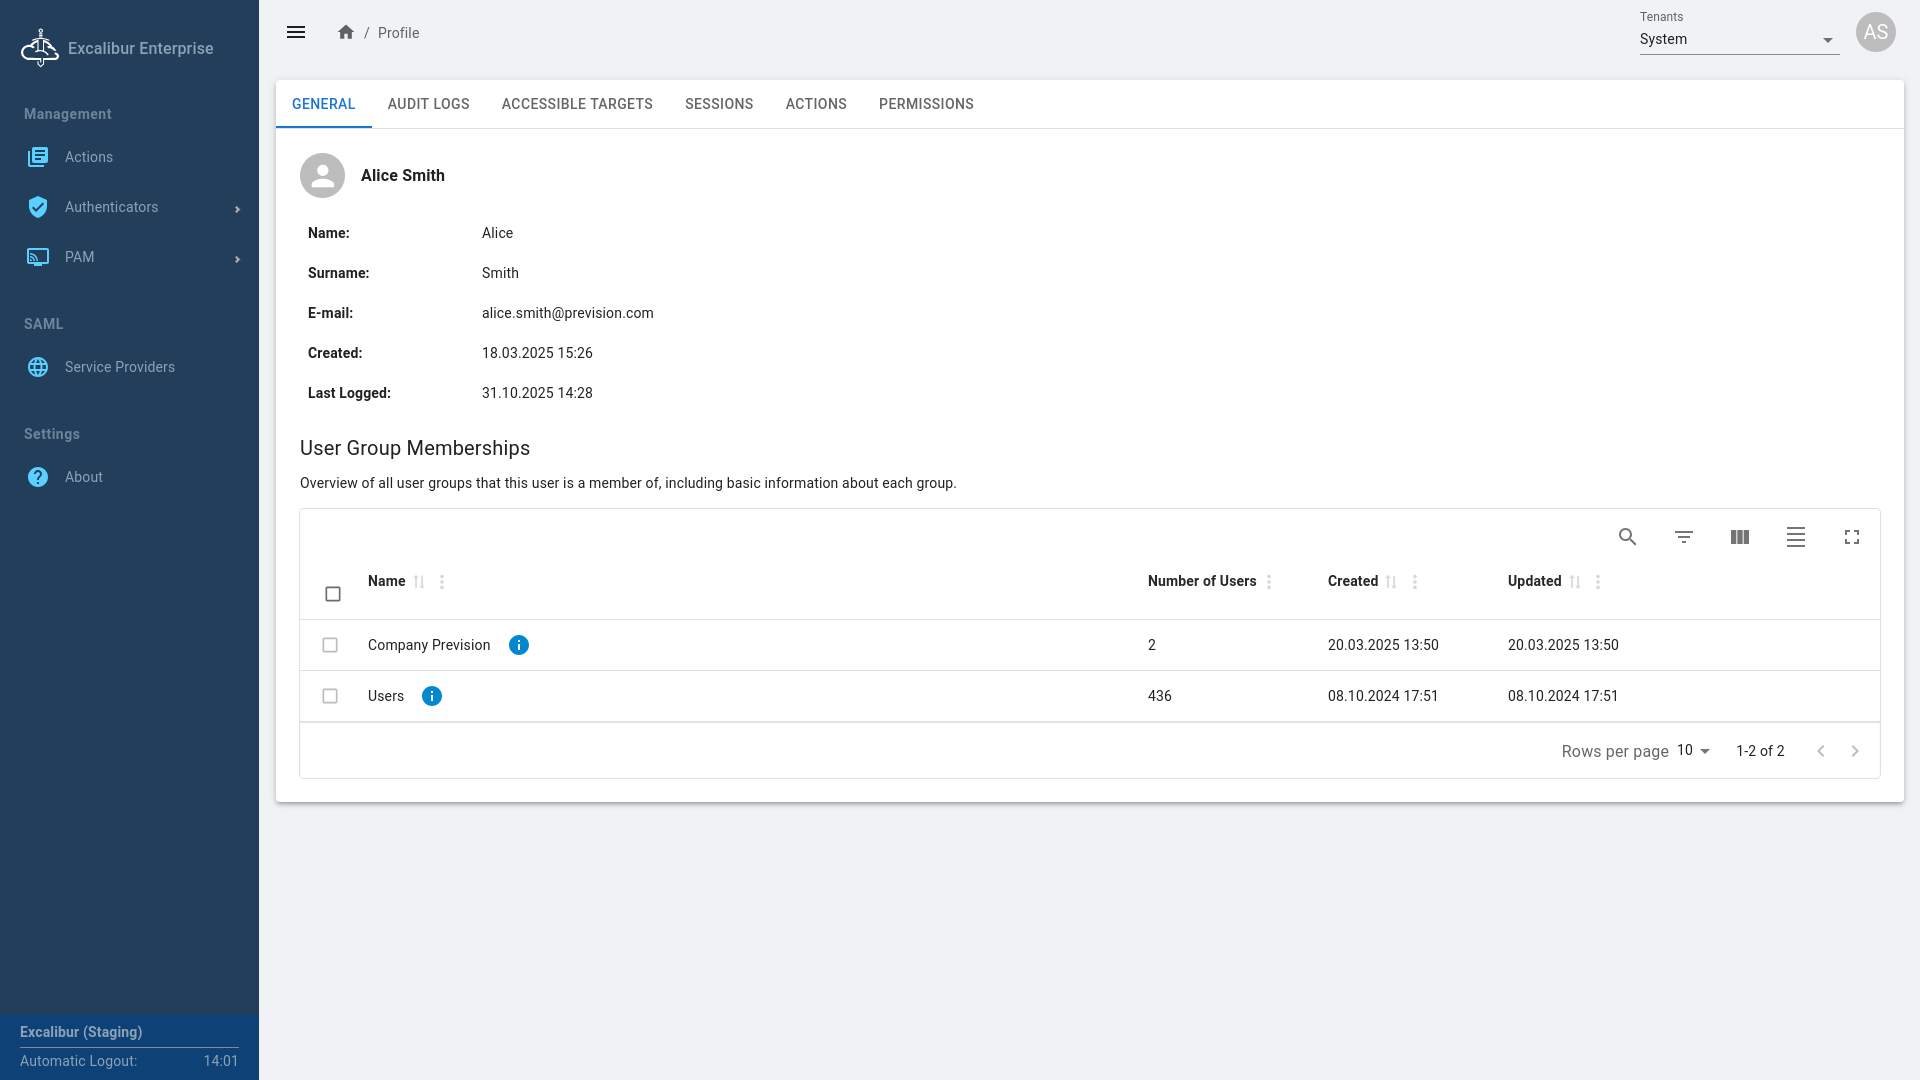This screenshot has width=1920, height=1080.
Task: Check the Users row checkbox
Action: pyautogui.click(x=330, y=696)
